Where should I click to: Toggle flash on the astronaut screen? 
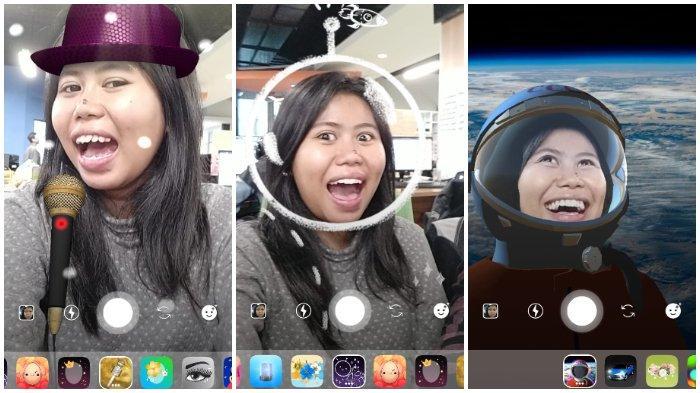(535, 311)
